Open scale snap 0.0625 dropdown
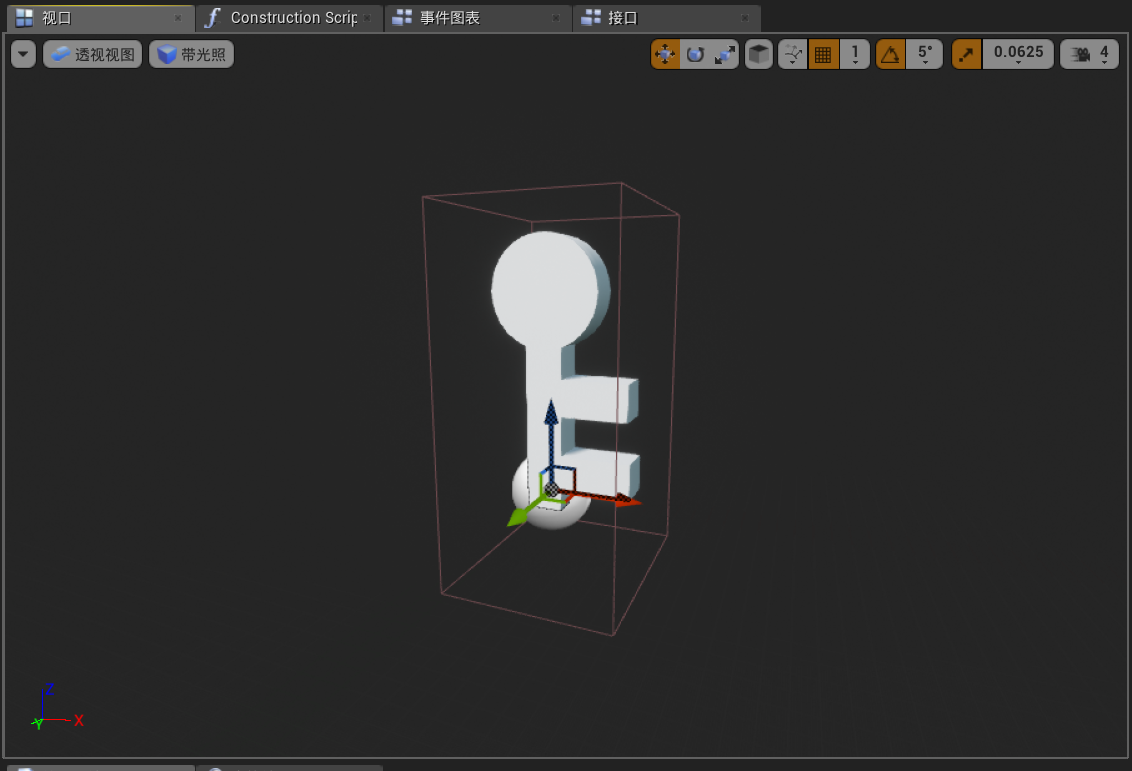Viewport: 1132px width, 771px height. (x=1018, y=54)
